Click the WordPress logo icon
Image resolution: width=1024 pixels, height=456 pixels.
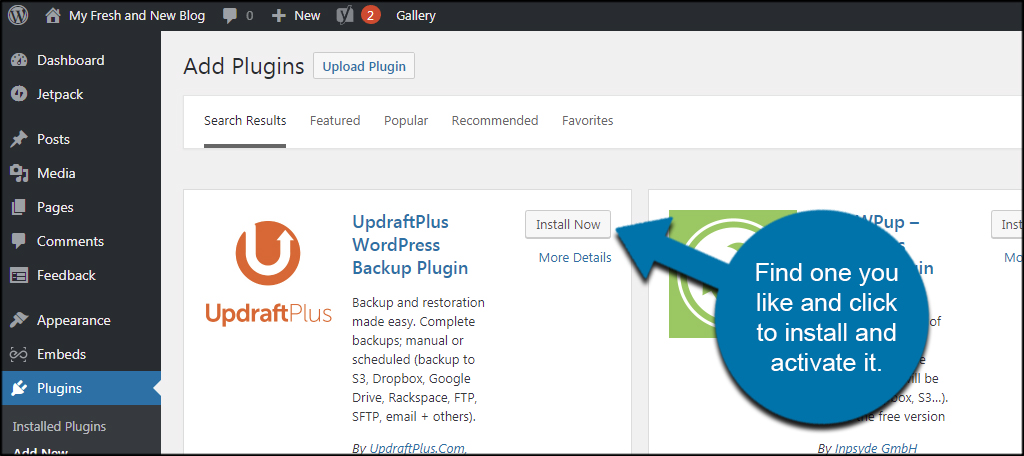coord(18,16)
